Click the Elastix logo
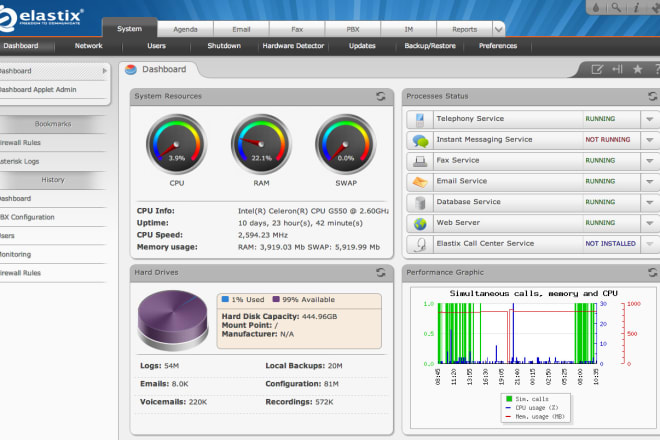The height and width of the screenshot is (440, 660). coord(41,18)
